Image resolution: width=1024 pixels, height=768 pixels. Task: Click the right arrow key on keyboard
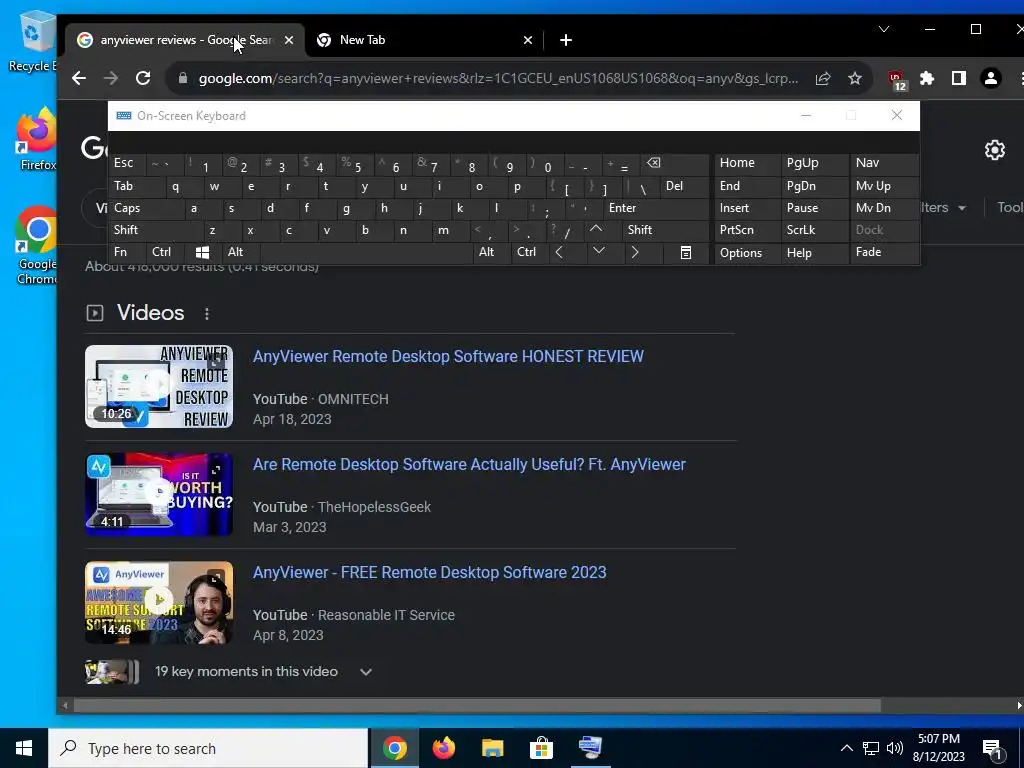point(635,253)
